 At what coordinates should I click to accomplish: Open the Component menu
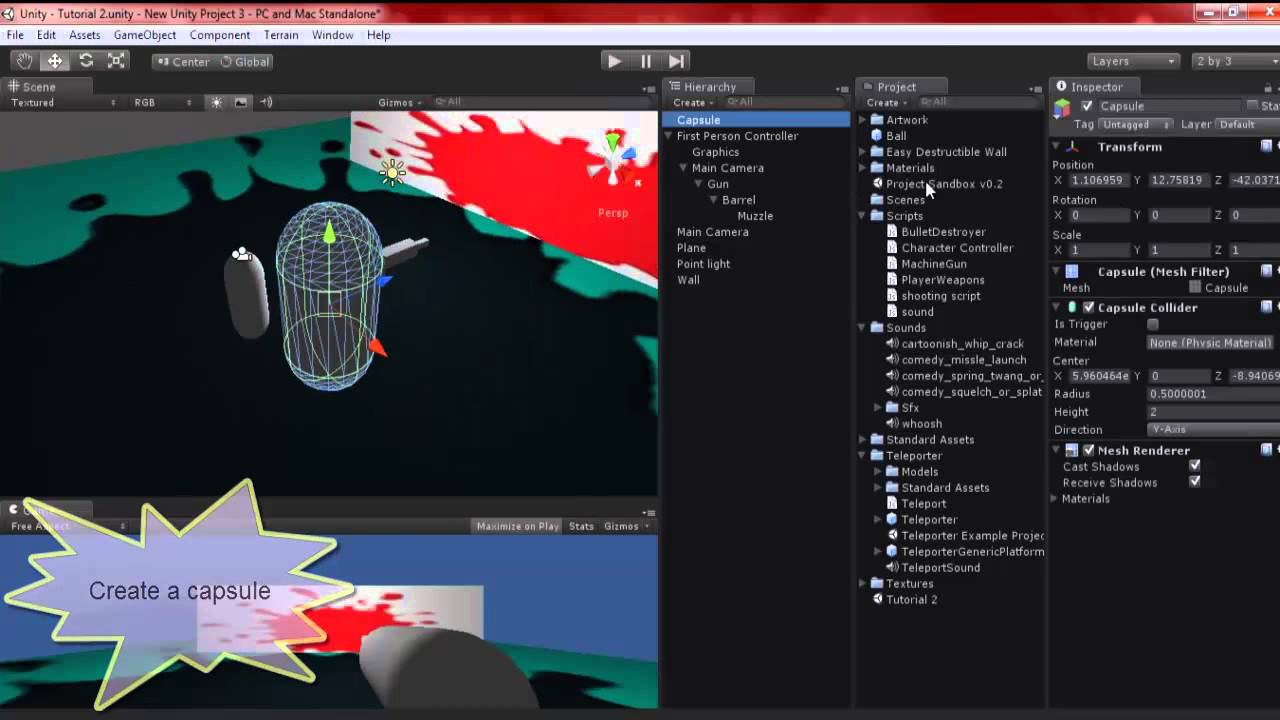pyautogui.click(x=220, y=35)
